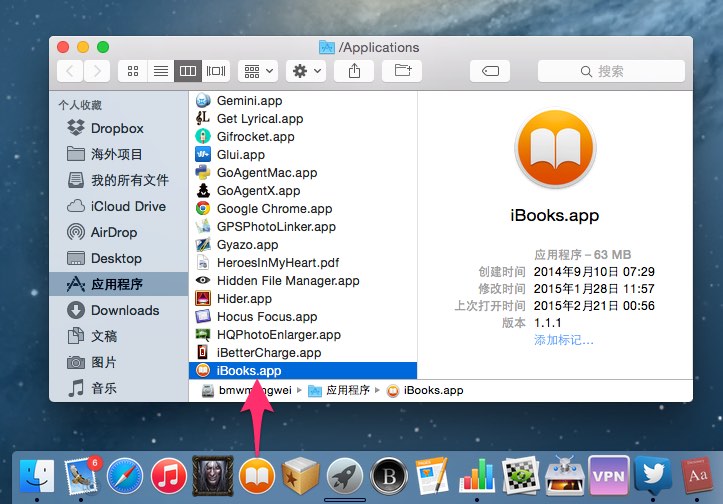The width and height of the screenshot is (723, 504).
Task: Launch Numbers from the Dock
Action: click(477, 476)
